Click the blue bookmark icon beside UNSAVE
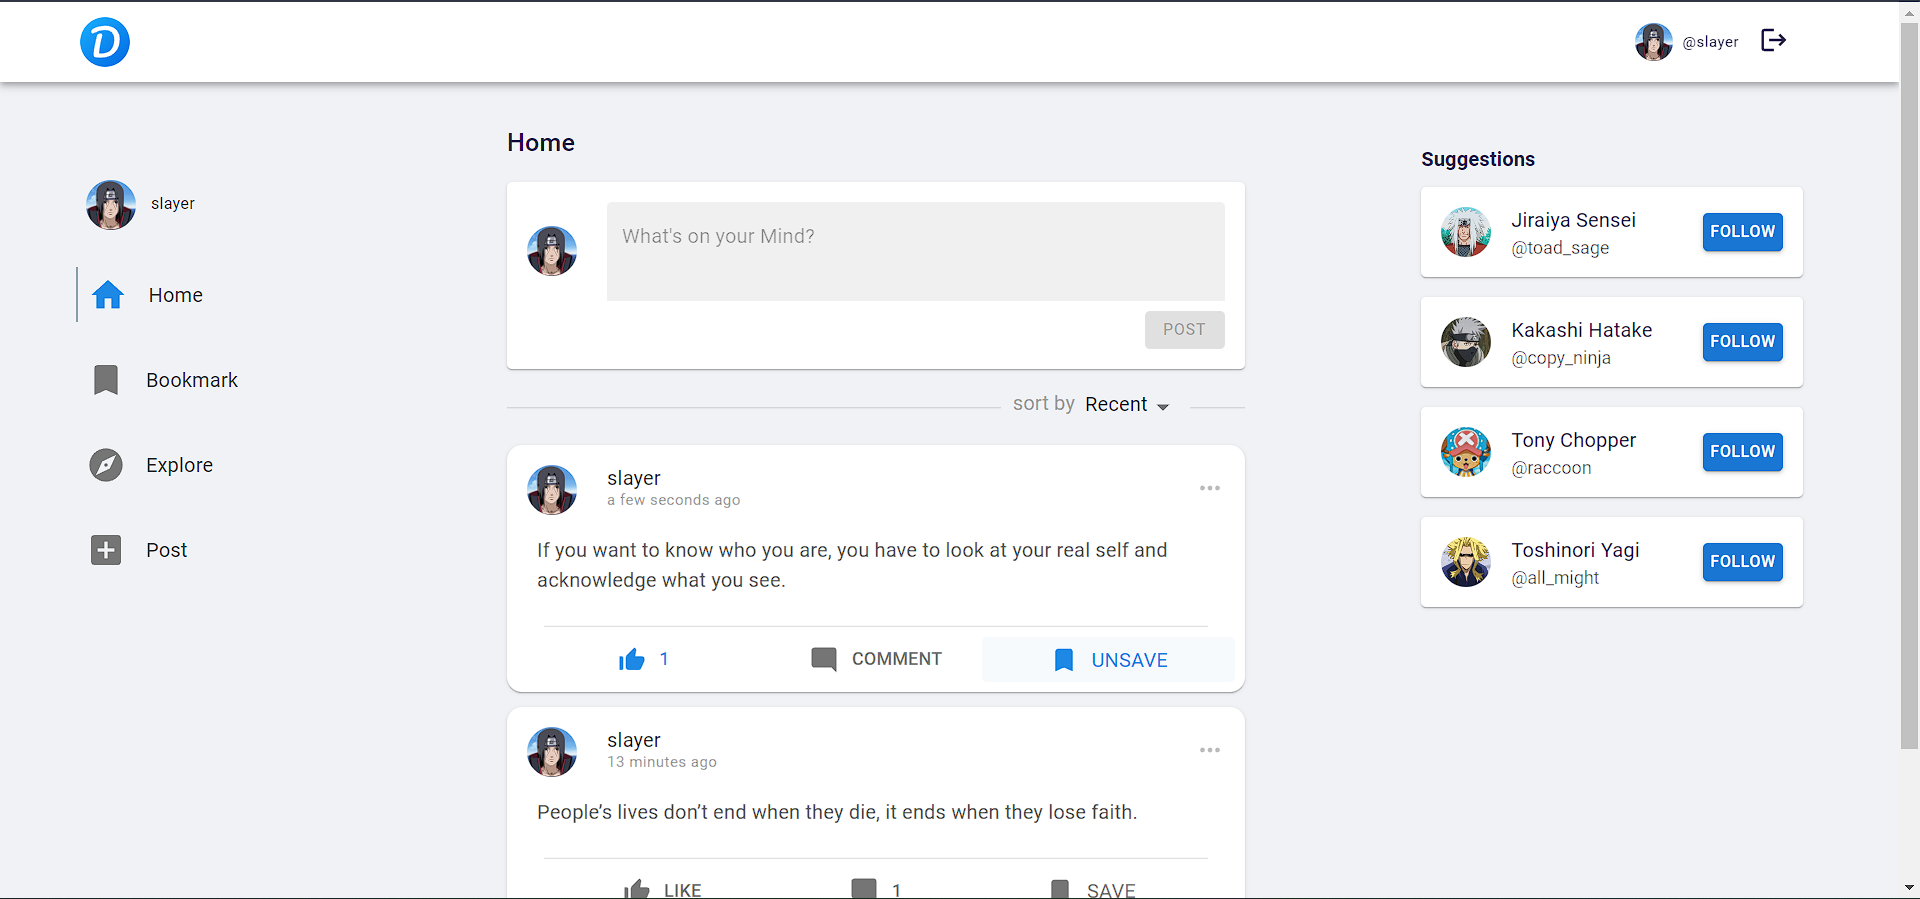 click(1064, 660)
